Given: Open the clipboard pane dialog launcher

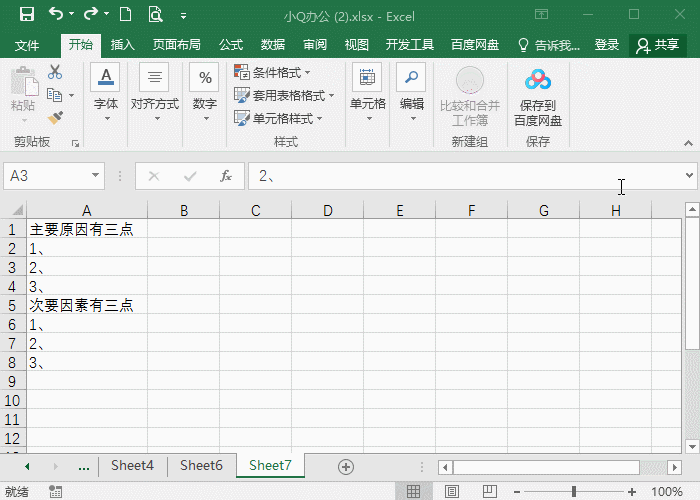Looking at the screenshot, I should click(75, 143).
